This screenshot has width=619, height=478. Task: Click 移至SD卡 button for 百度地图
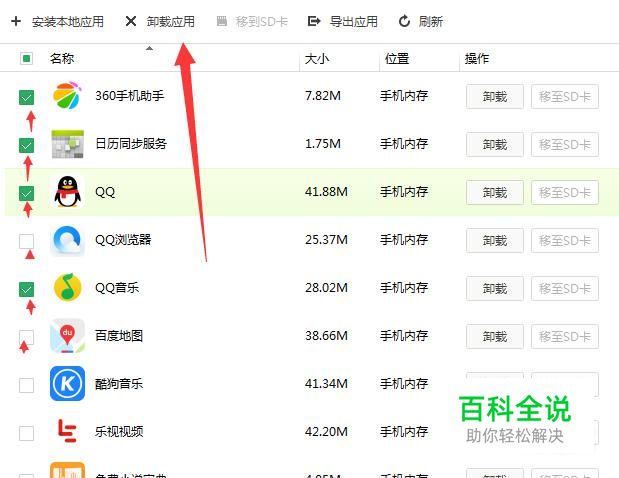[565, 337]
